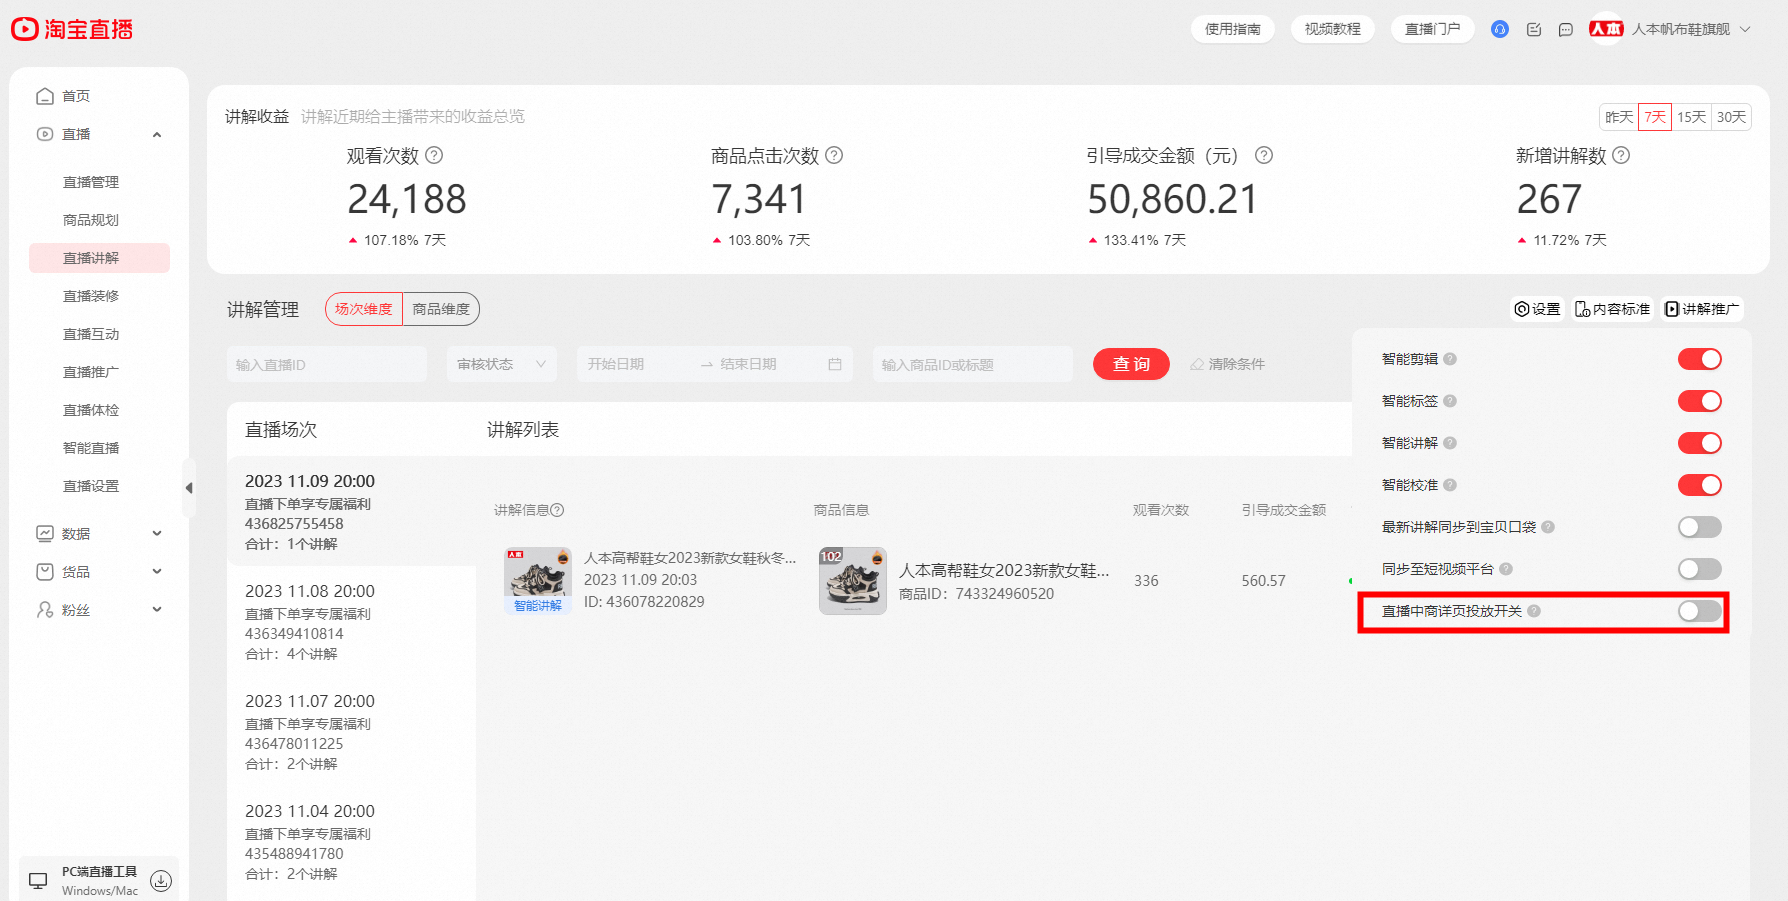Show help for 引导成交金额 metric
The image size is (1788, 901).
1264,155
